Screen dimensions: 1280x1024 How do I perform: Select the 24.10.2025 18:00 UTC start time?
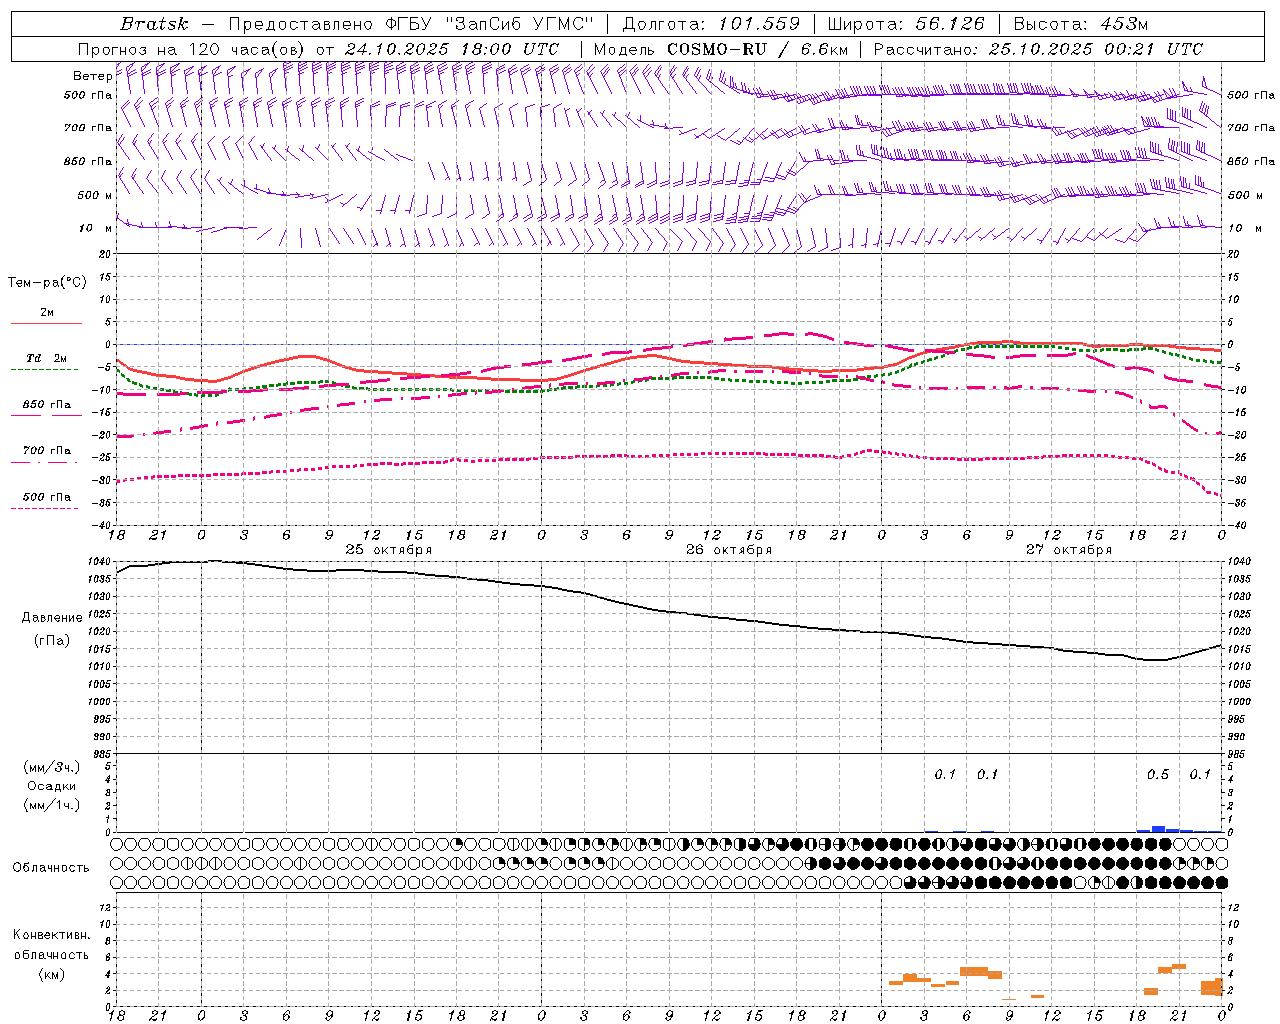(452, 49)
